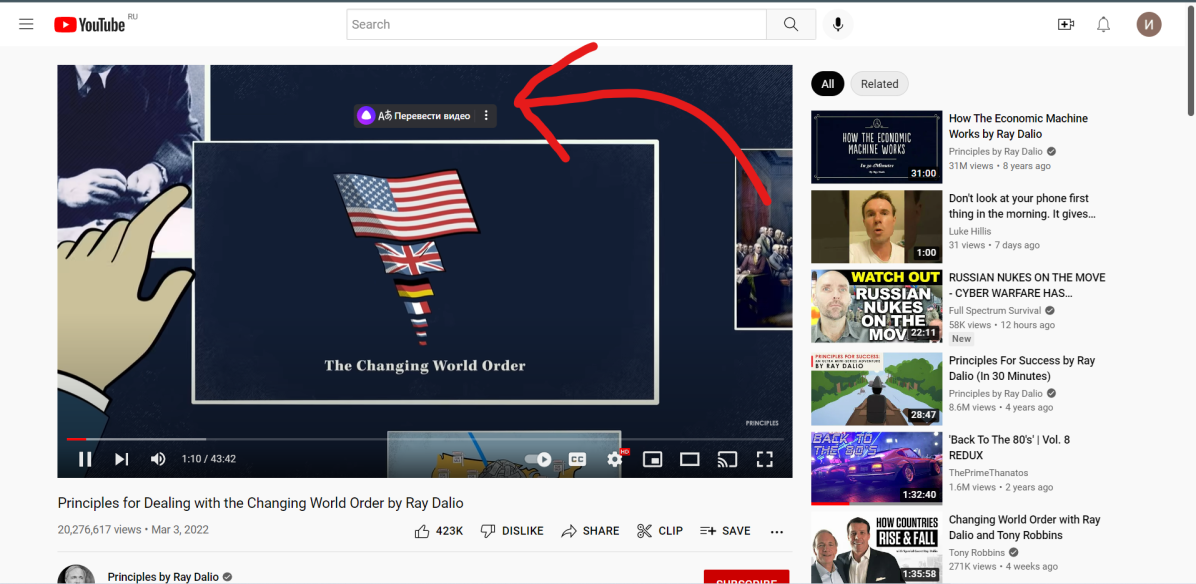Open video settings gear
Screen dimensions: 1196x584
tap(615, 459)
